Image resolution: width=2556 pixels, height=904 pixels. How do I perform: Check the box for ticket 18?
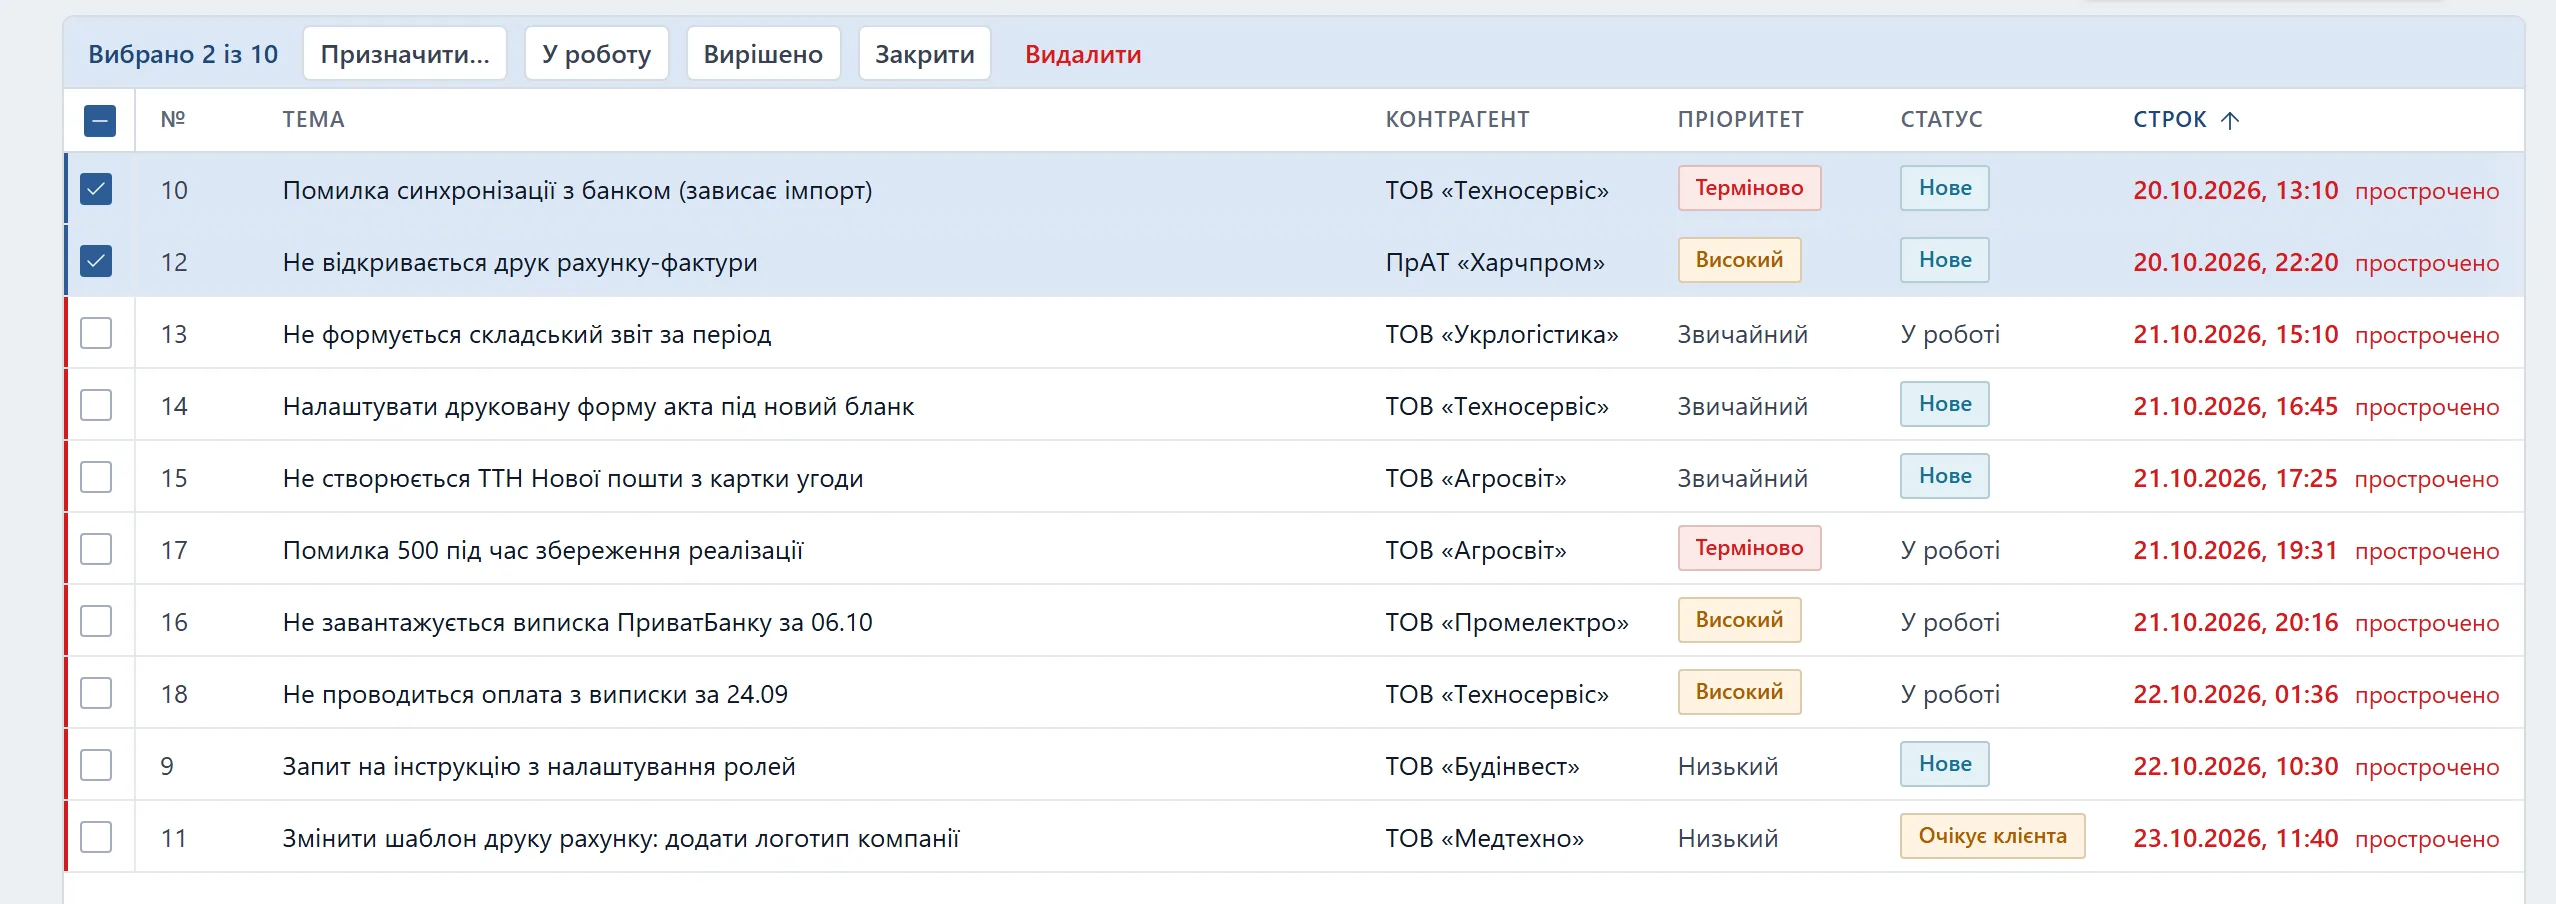[x=96, y=693]
